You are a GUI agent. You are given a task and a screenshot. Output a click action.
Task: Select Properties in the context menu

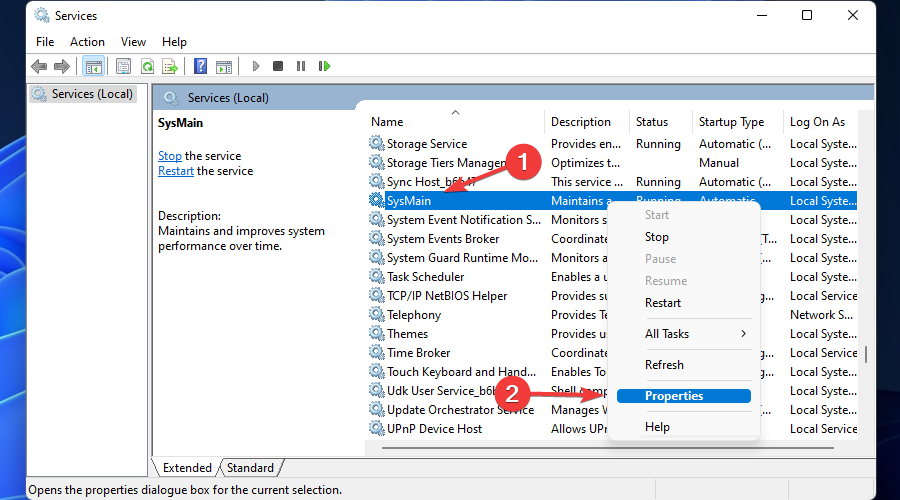point(684,396)
